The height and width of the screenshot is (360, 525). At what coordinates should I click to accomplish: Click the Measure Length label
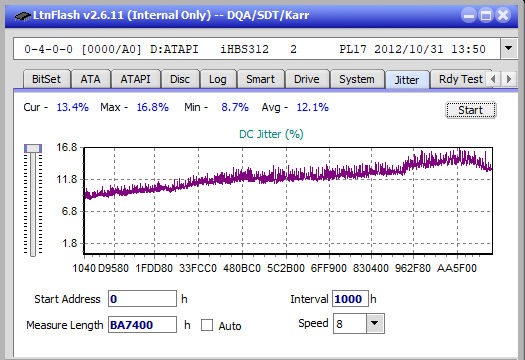pos(65,325)
